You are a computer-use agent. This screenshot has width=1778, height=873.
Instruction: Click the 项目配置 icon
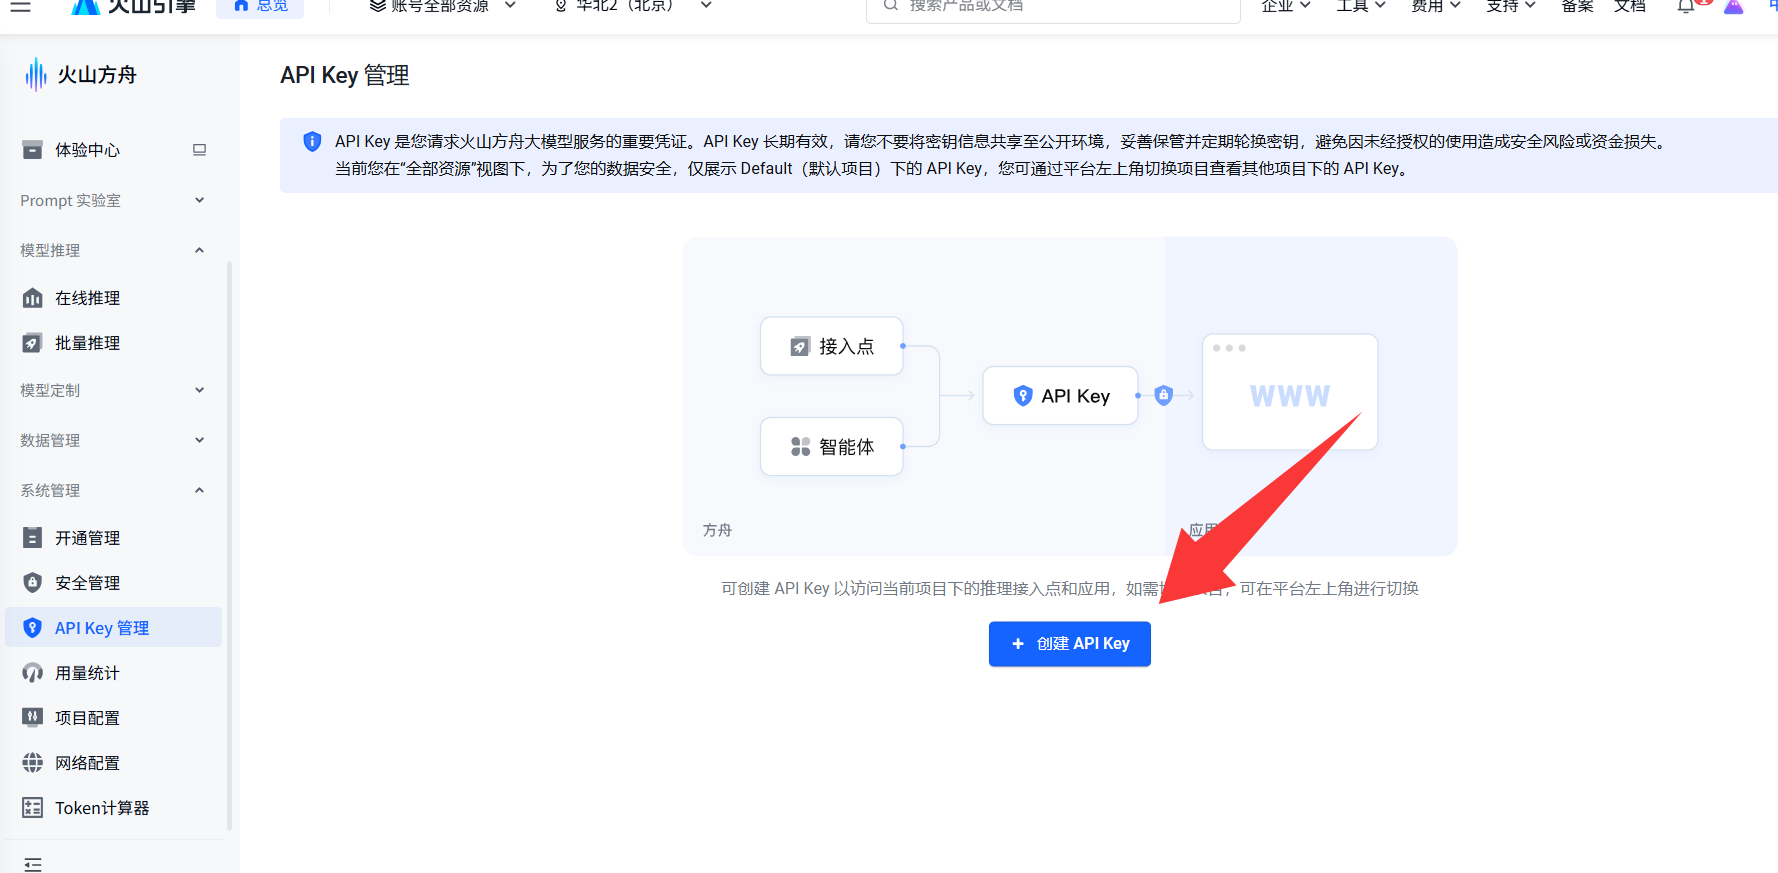[33, 718]
